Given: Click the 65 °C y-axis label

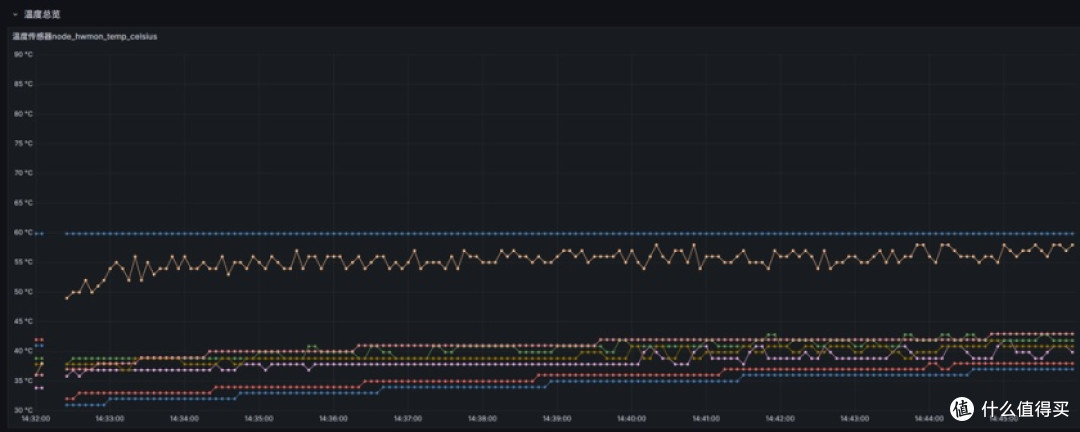Looking at the screenshot, I should tap(23, 203).
